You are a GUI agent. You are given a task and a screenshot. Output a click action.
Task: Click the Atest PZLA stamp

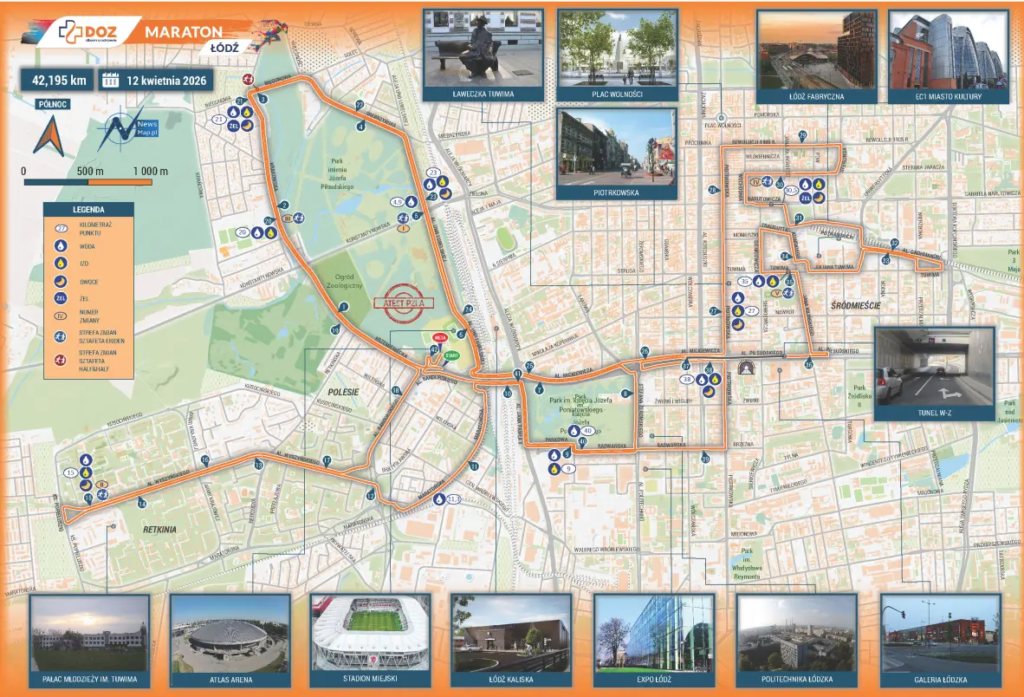(x=405, y=303)
